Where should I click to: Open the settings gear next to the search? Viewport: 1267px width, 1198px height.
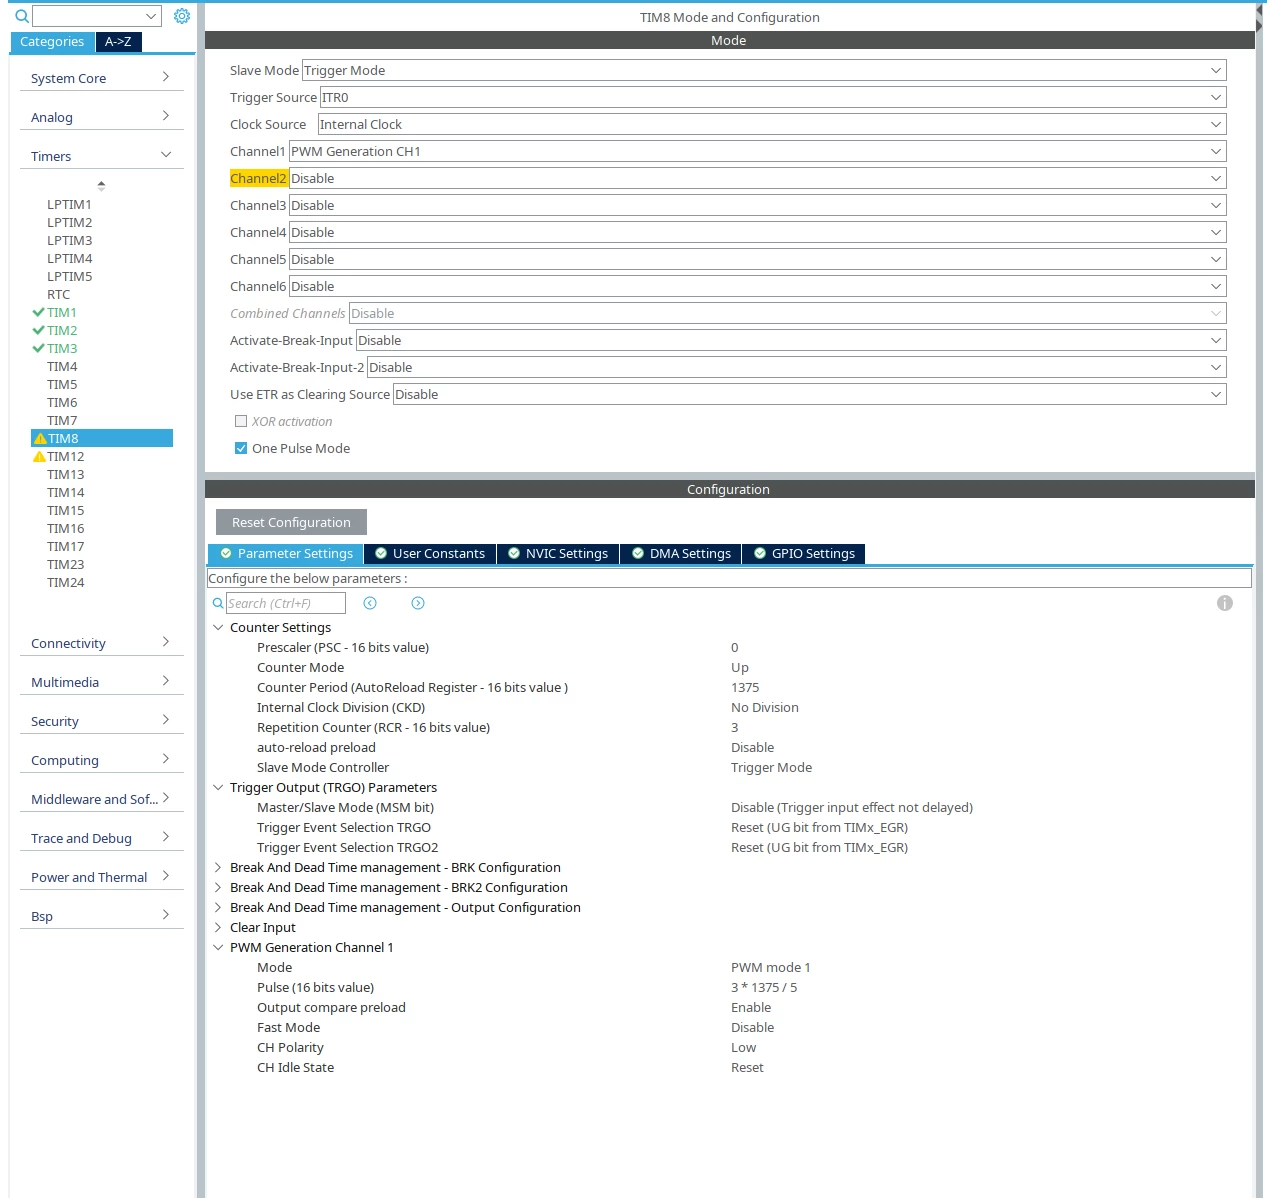point(182,16)
